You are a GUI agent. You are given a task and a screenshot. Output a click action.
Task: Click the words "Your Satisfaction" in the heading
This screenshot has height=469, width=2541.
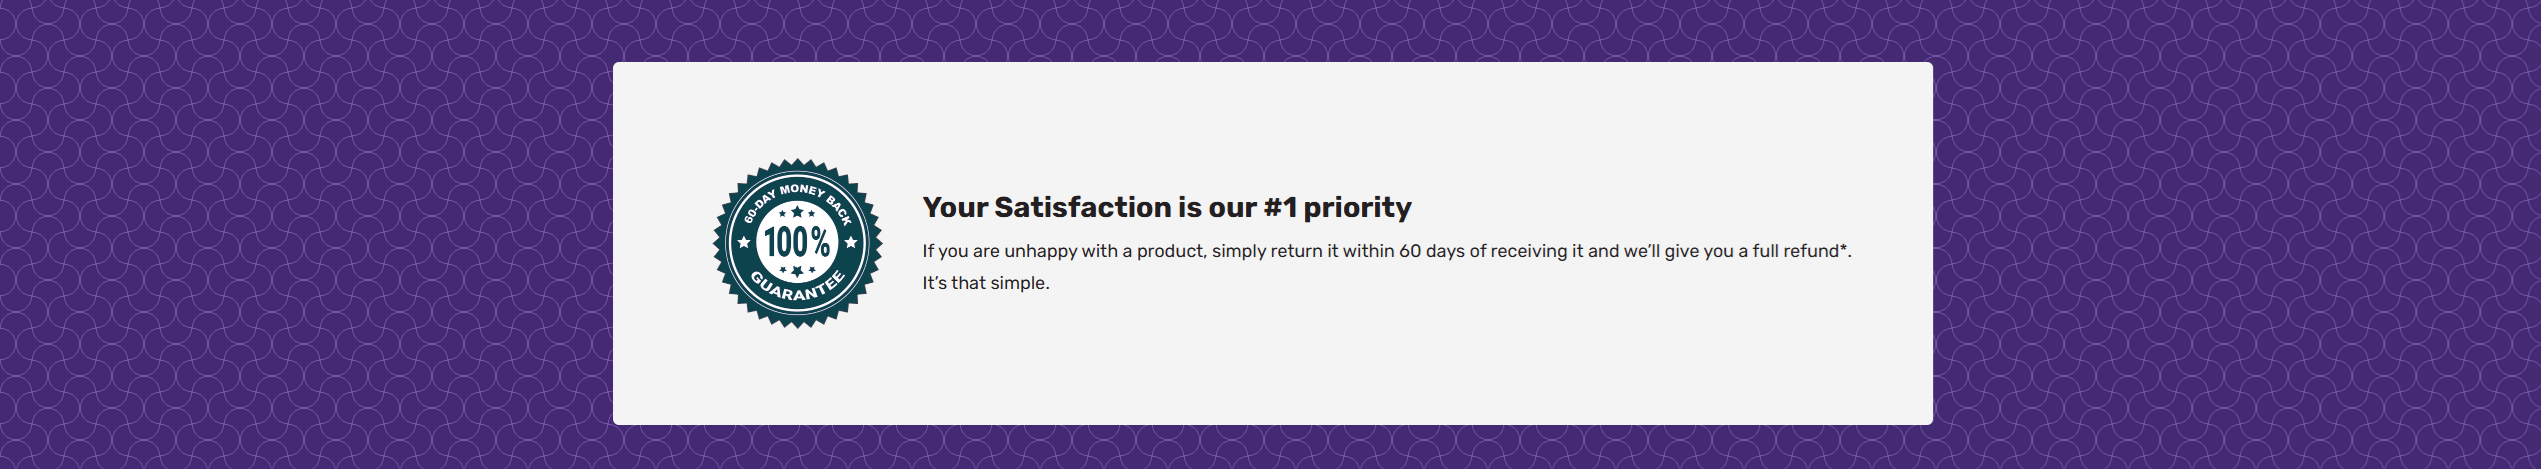coord(1047,207)
